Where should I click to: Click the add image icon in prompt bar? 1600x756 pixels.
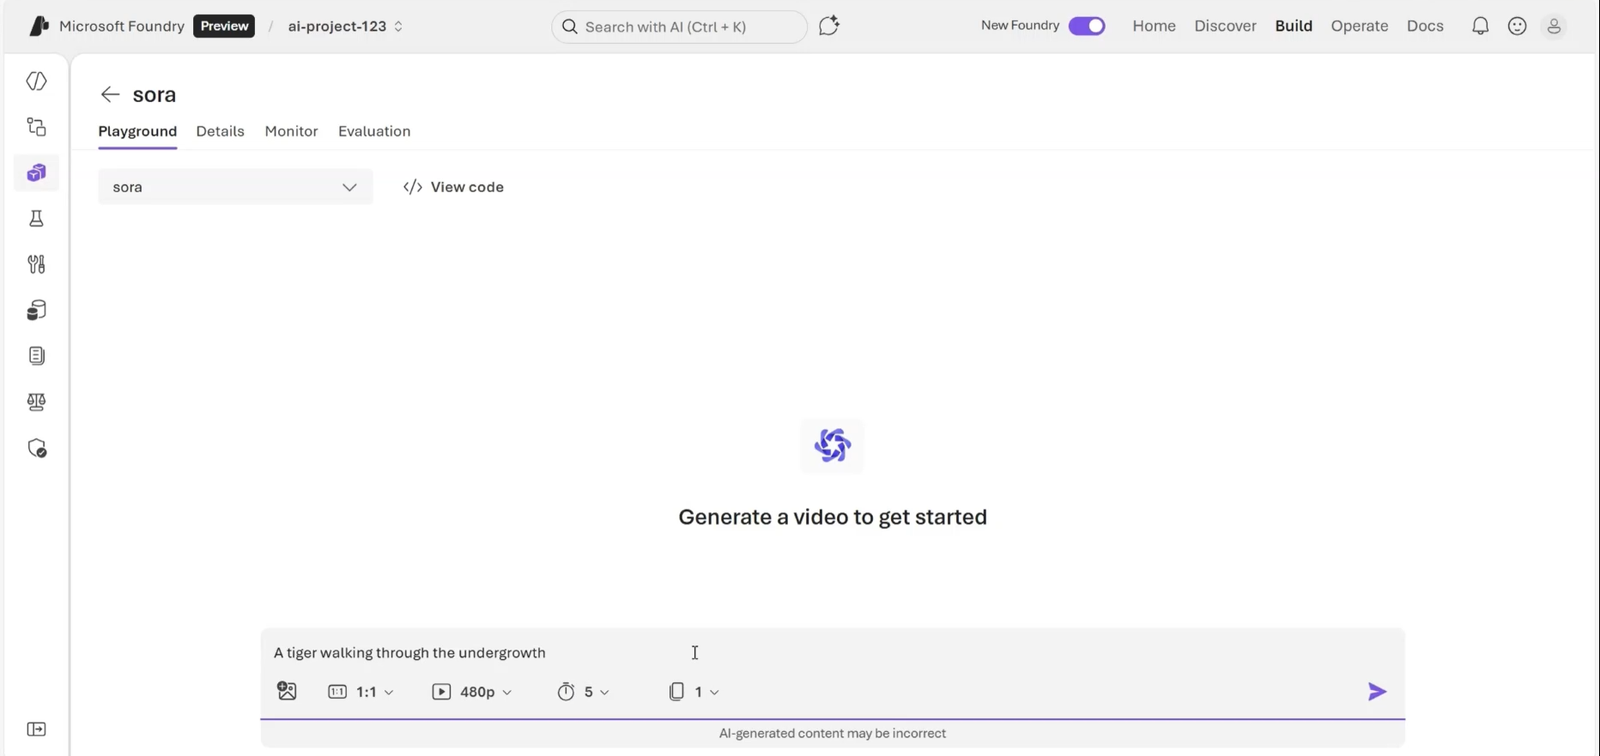(x=287, y=691)
